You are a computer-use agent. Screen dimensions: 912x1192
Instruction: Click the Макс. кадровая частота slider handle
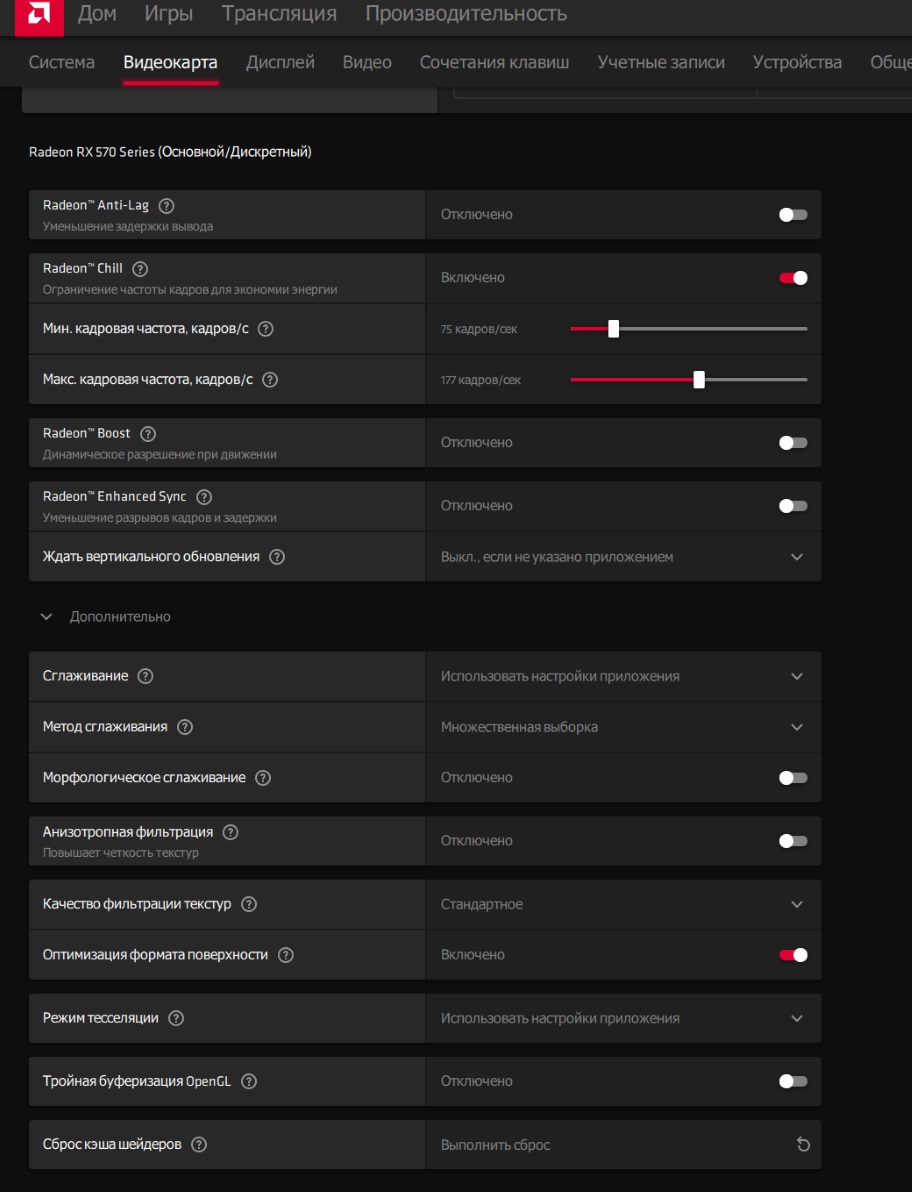(699, 380)
